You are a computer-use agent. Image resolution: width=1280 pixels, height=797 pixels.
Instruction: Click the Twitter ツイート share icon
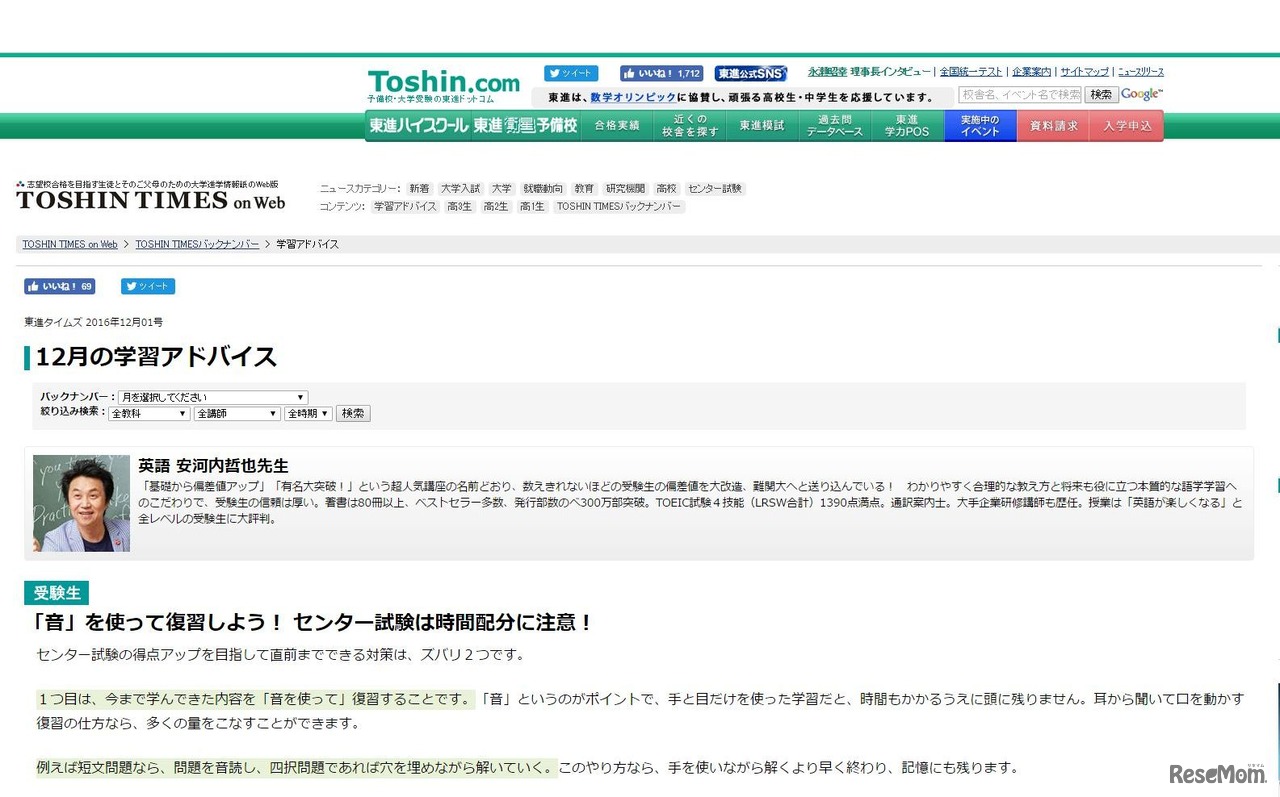pyautogui.click(x=571, y=72)
